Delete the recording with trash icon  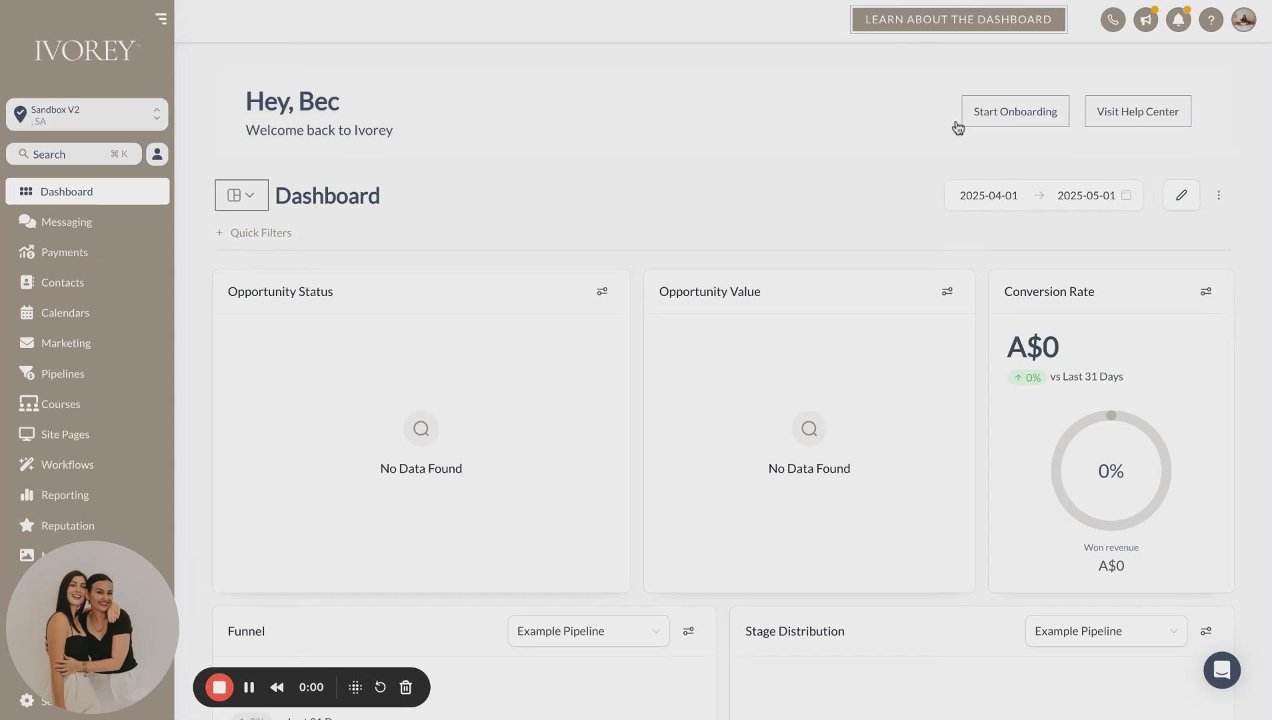[x=405, y=687]
